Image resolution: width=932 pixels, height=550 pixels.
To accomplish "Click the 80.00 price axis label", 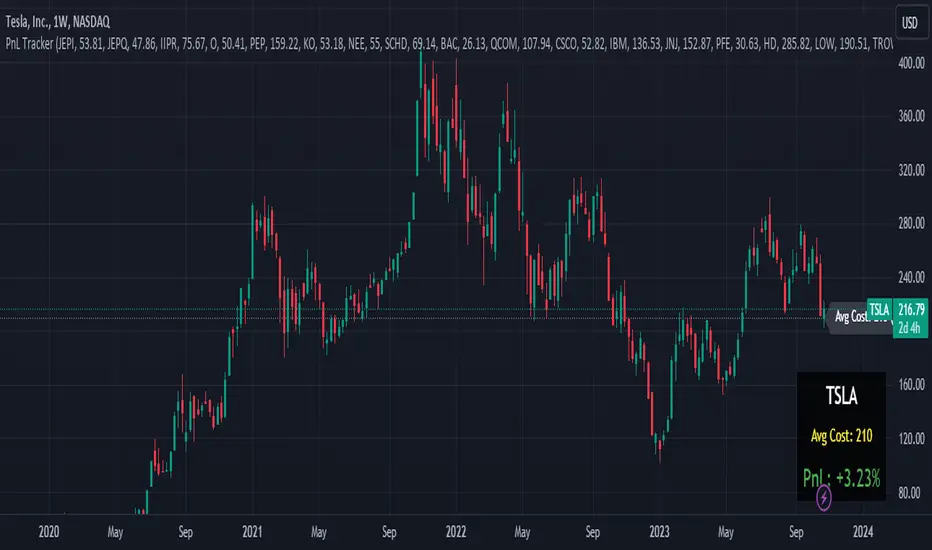I will (911, 493).
